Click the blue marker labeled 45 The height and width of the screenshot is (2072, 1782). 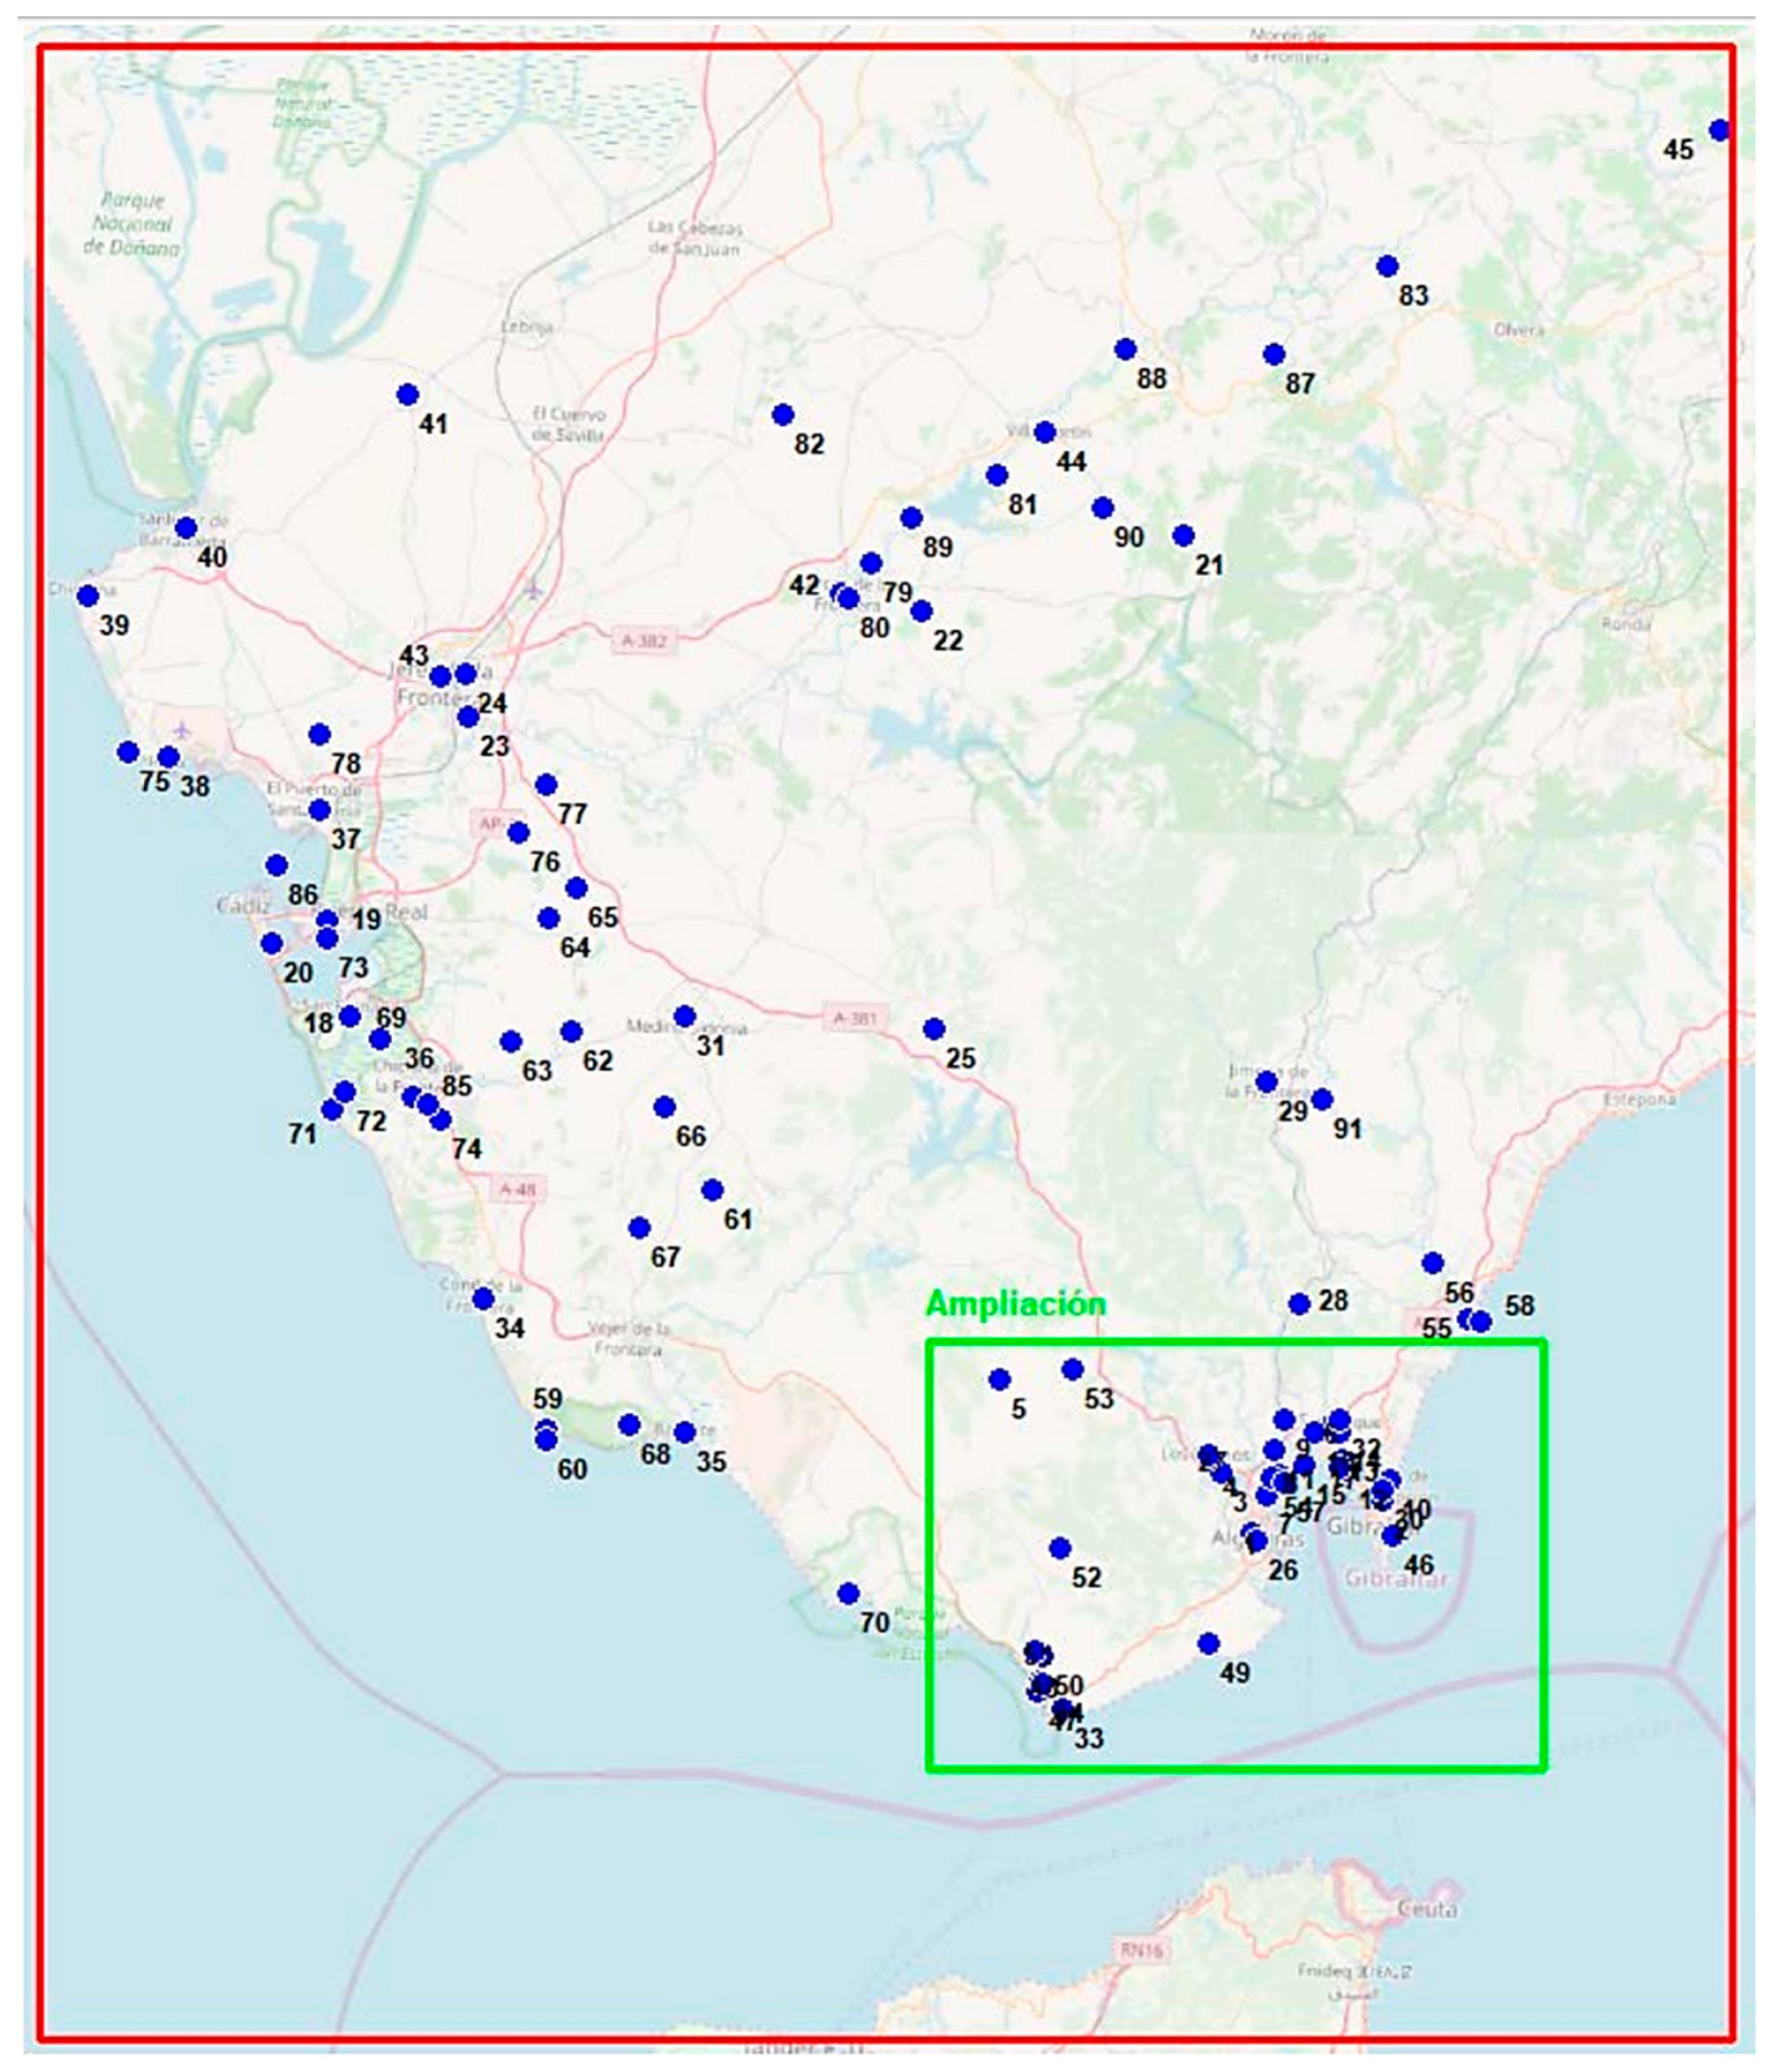[x=1719, y=130]
